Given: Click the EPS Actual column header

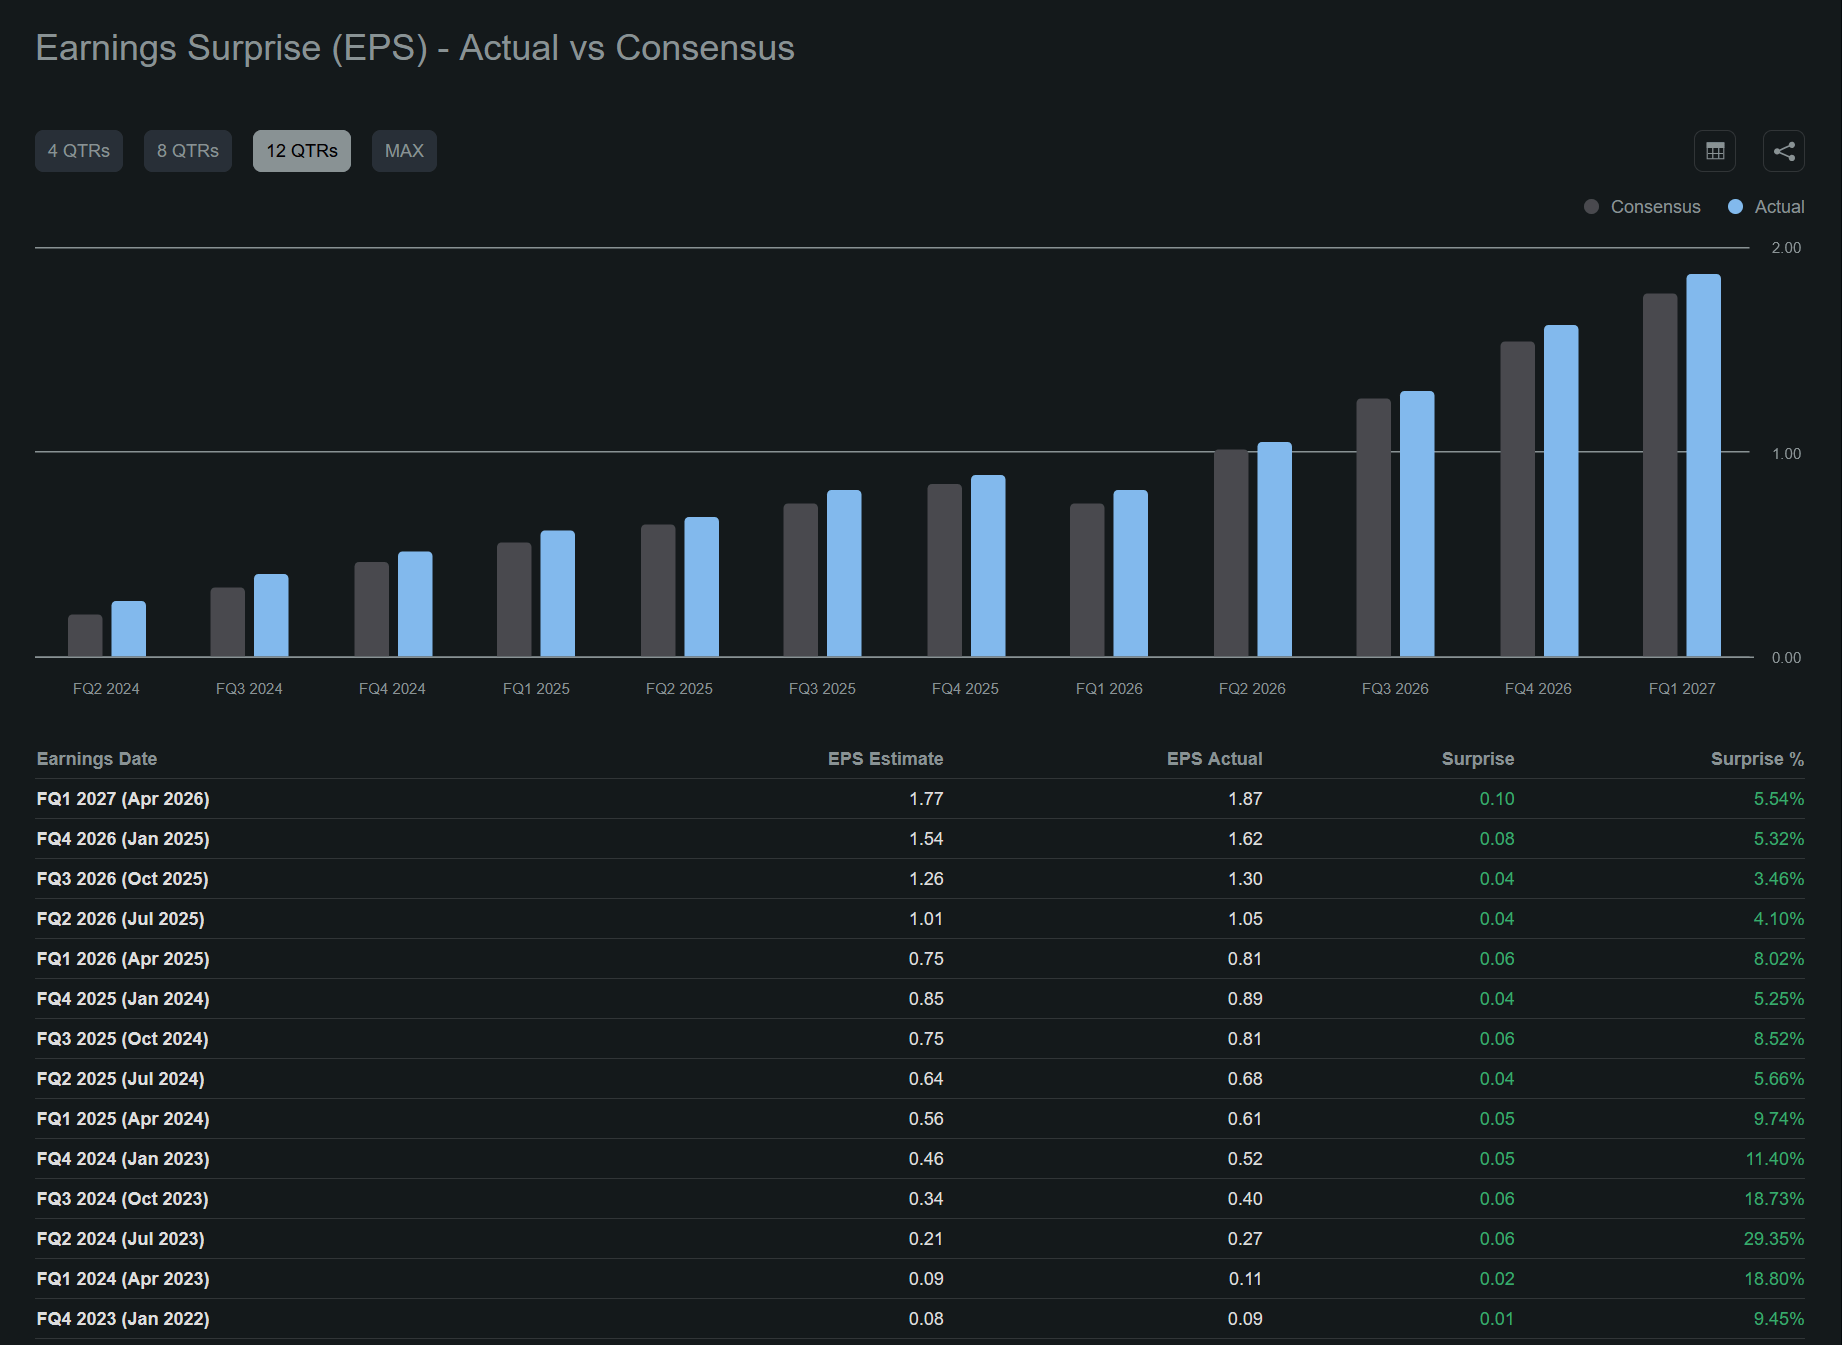Looking at the screenshot, I should [x=1214, y=759].
